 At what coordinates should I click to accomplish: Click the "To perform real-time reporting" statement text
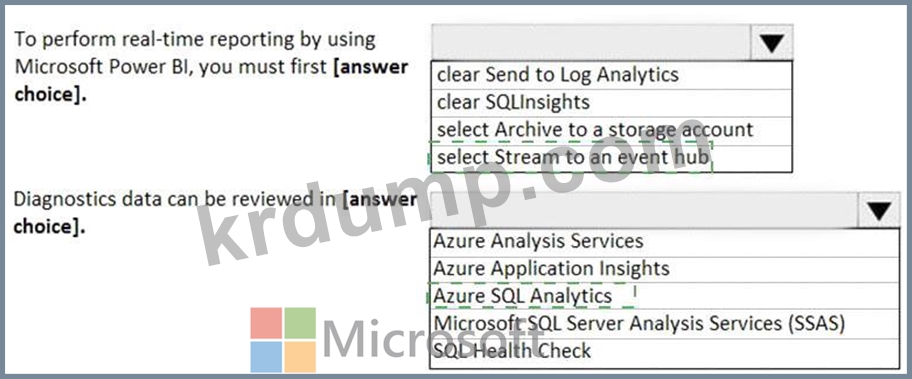pos(211,67)
